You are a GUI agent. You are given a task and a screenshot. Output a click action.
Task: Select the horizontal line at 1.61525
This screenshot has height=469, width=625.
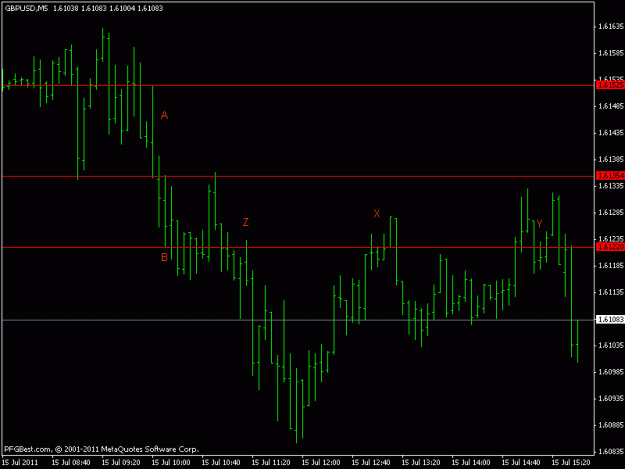(x=298, y=86)
